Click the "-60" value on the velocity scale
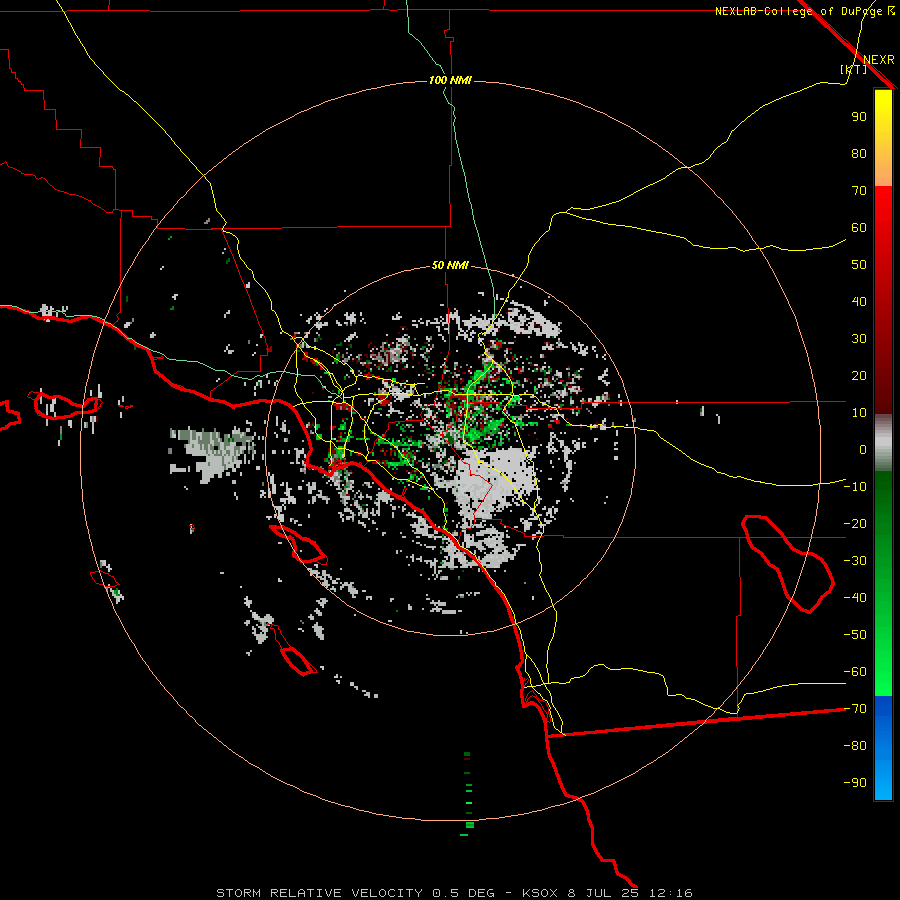Viewport: 900px width, 900px height. [855, 672]
